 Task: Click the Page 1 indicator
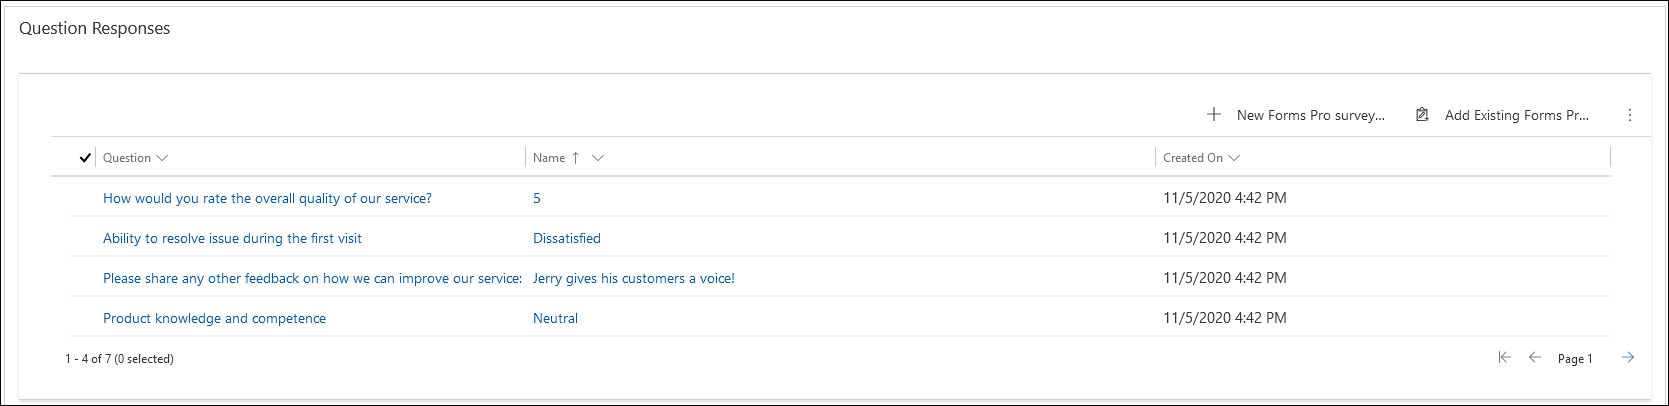(x=1575, y=359)
